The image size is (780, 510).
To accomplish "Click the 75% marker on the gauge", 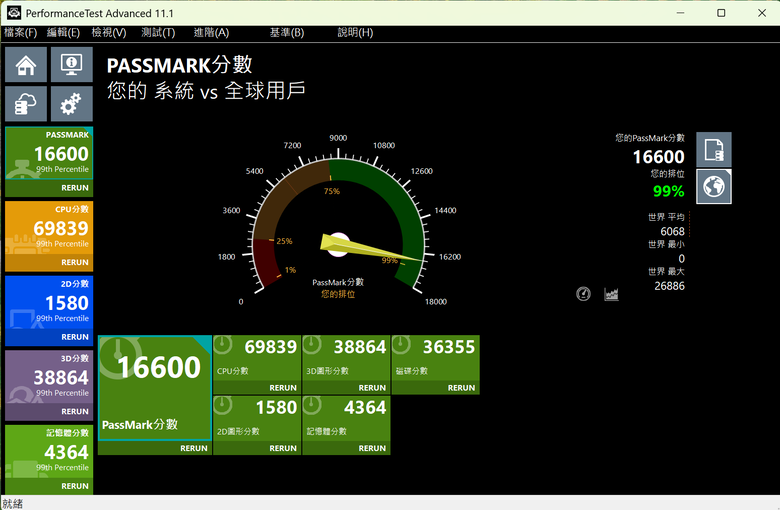I will click(332, 191).
